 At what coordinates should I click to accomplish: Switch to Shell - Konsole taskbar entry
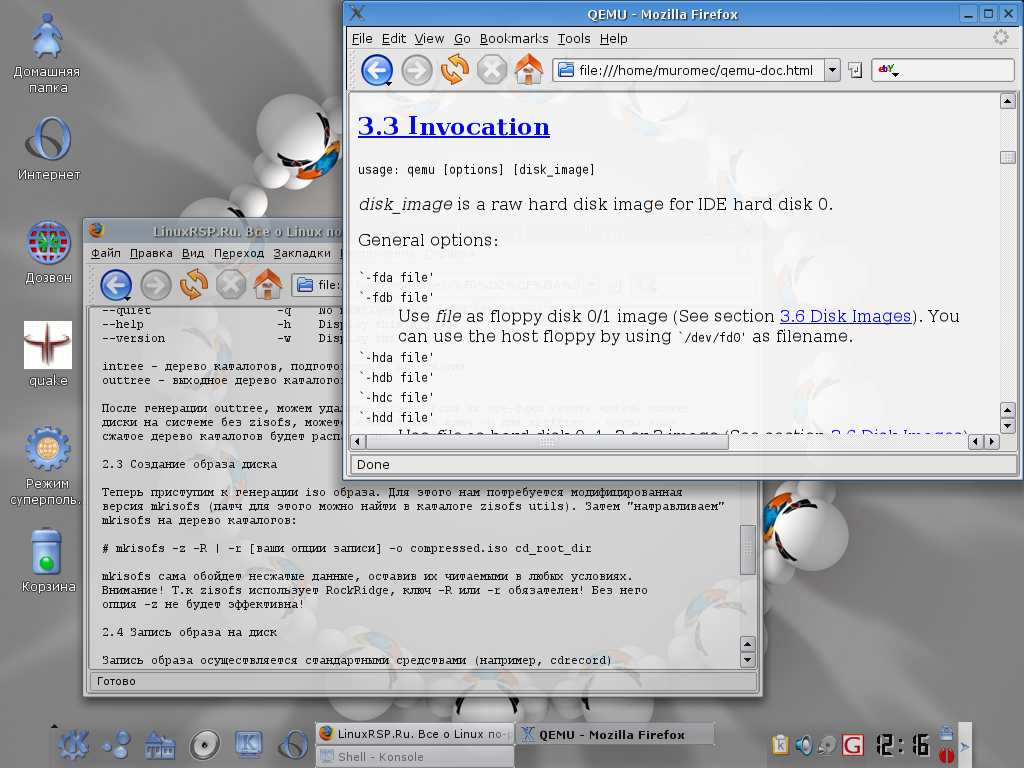point(414,757)
